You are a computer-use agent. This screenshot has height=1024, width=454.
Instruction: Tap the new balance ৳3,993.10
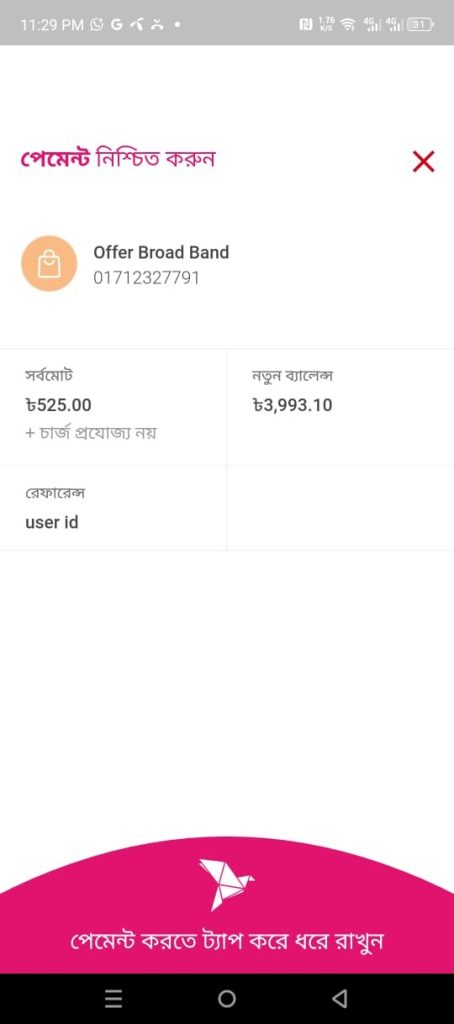click(293, 406)
